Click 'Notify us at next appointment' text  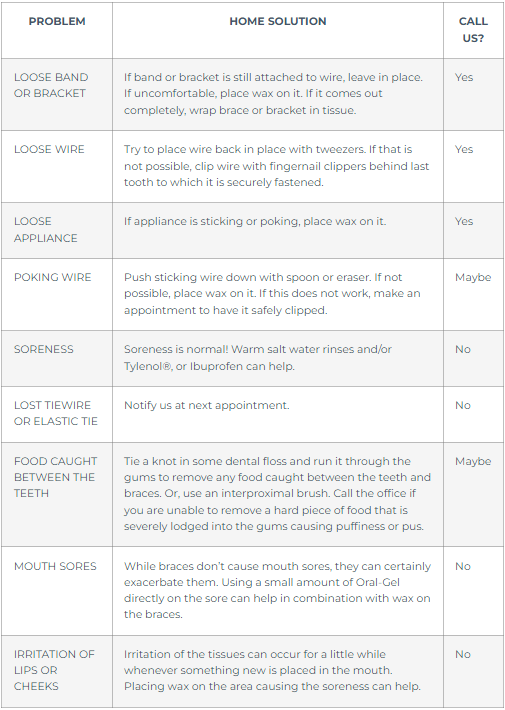click(207, 405)
